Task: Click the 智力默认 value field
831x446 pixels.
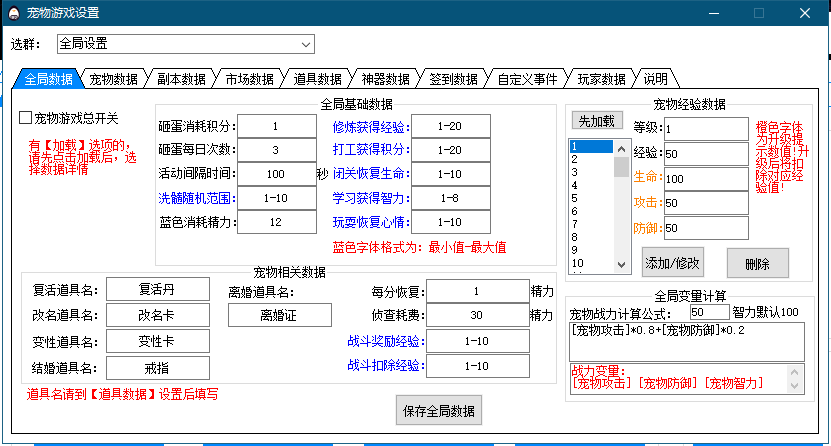Action: tap(710, 313)
